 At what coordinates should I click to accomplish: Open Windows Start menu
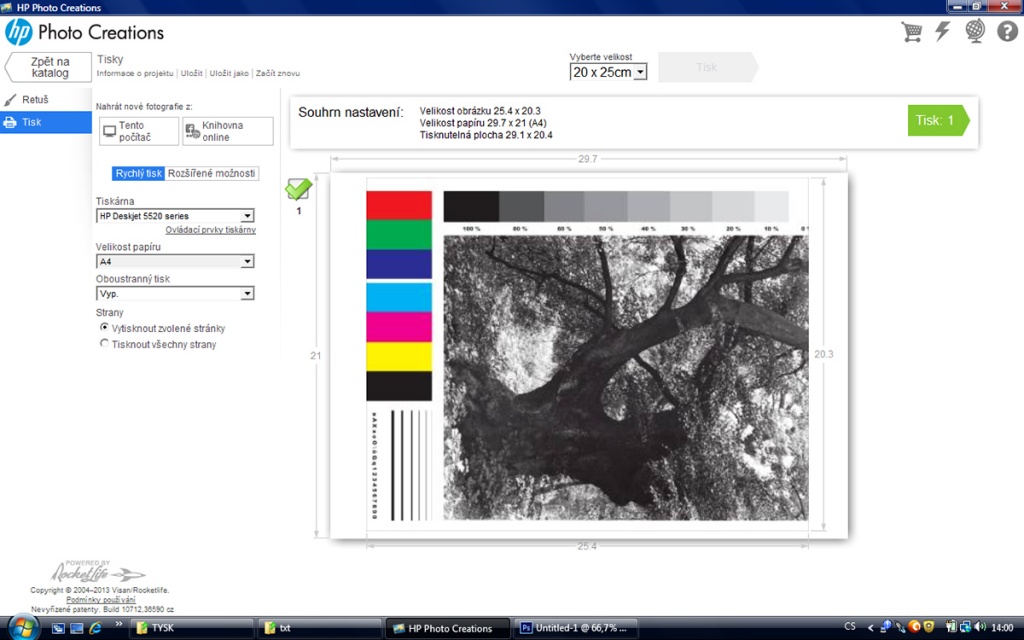click(x=22, y=627)
